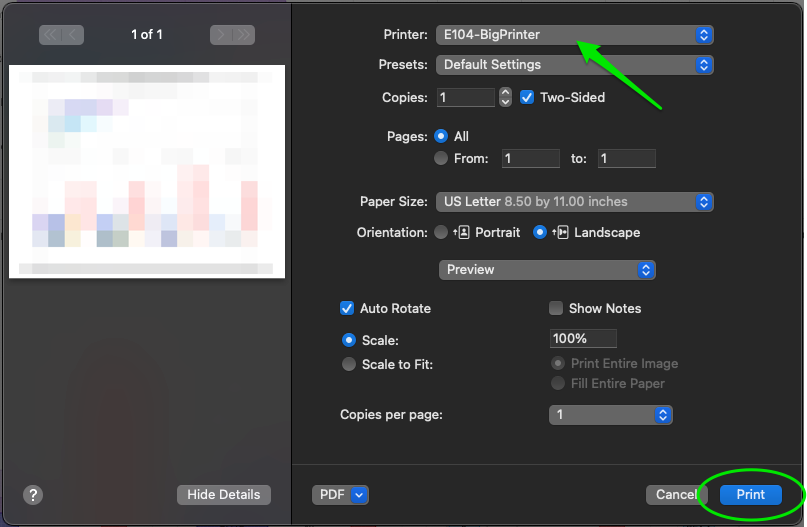Disable Auto Rotate checkbox

347,308
